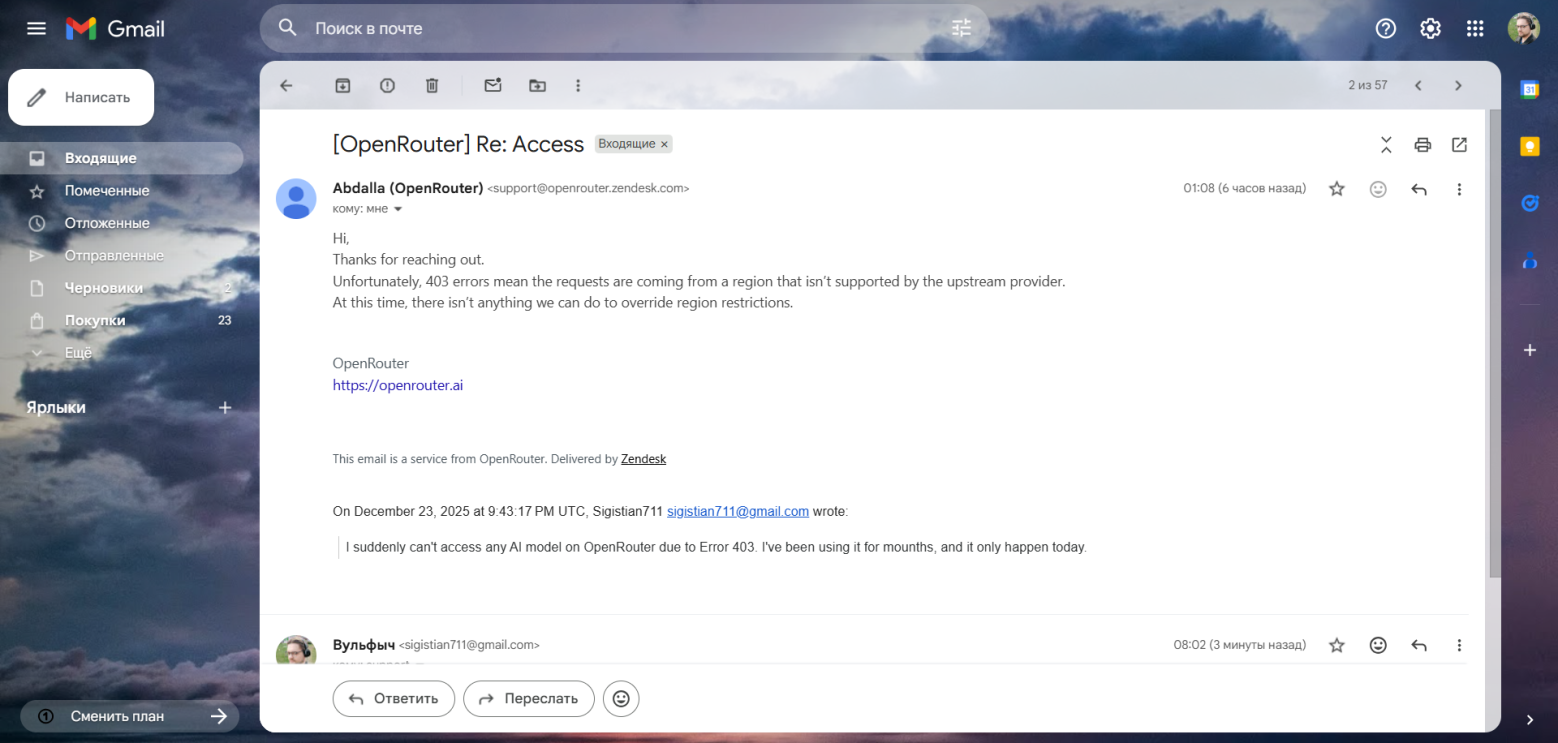Delete the email using the trash icon
The height and width of the screenshot is (743, 1558).
point(432,86)
